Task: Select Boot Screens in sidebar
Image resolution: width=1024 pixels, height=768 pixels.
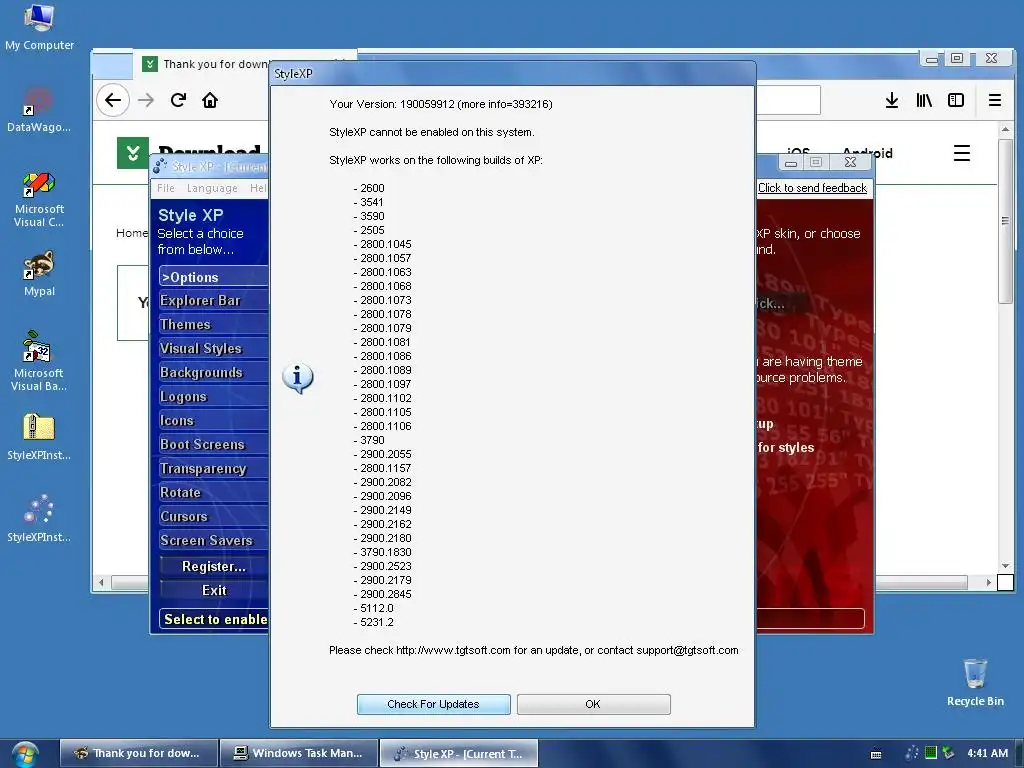Action: point(214,444)
